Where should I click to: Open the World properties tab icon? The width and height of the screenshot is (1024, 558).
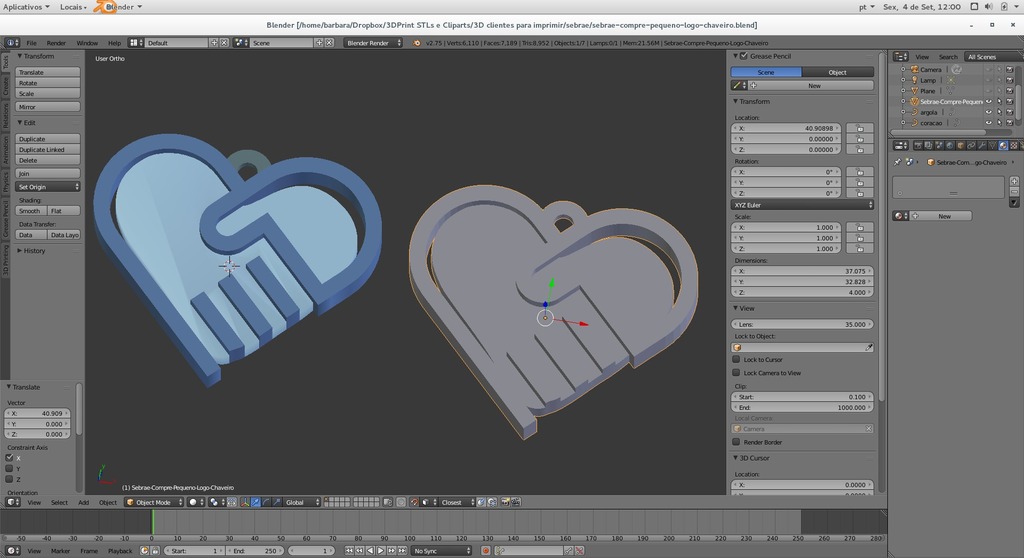tap(950, 146)
